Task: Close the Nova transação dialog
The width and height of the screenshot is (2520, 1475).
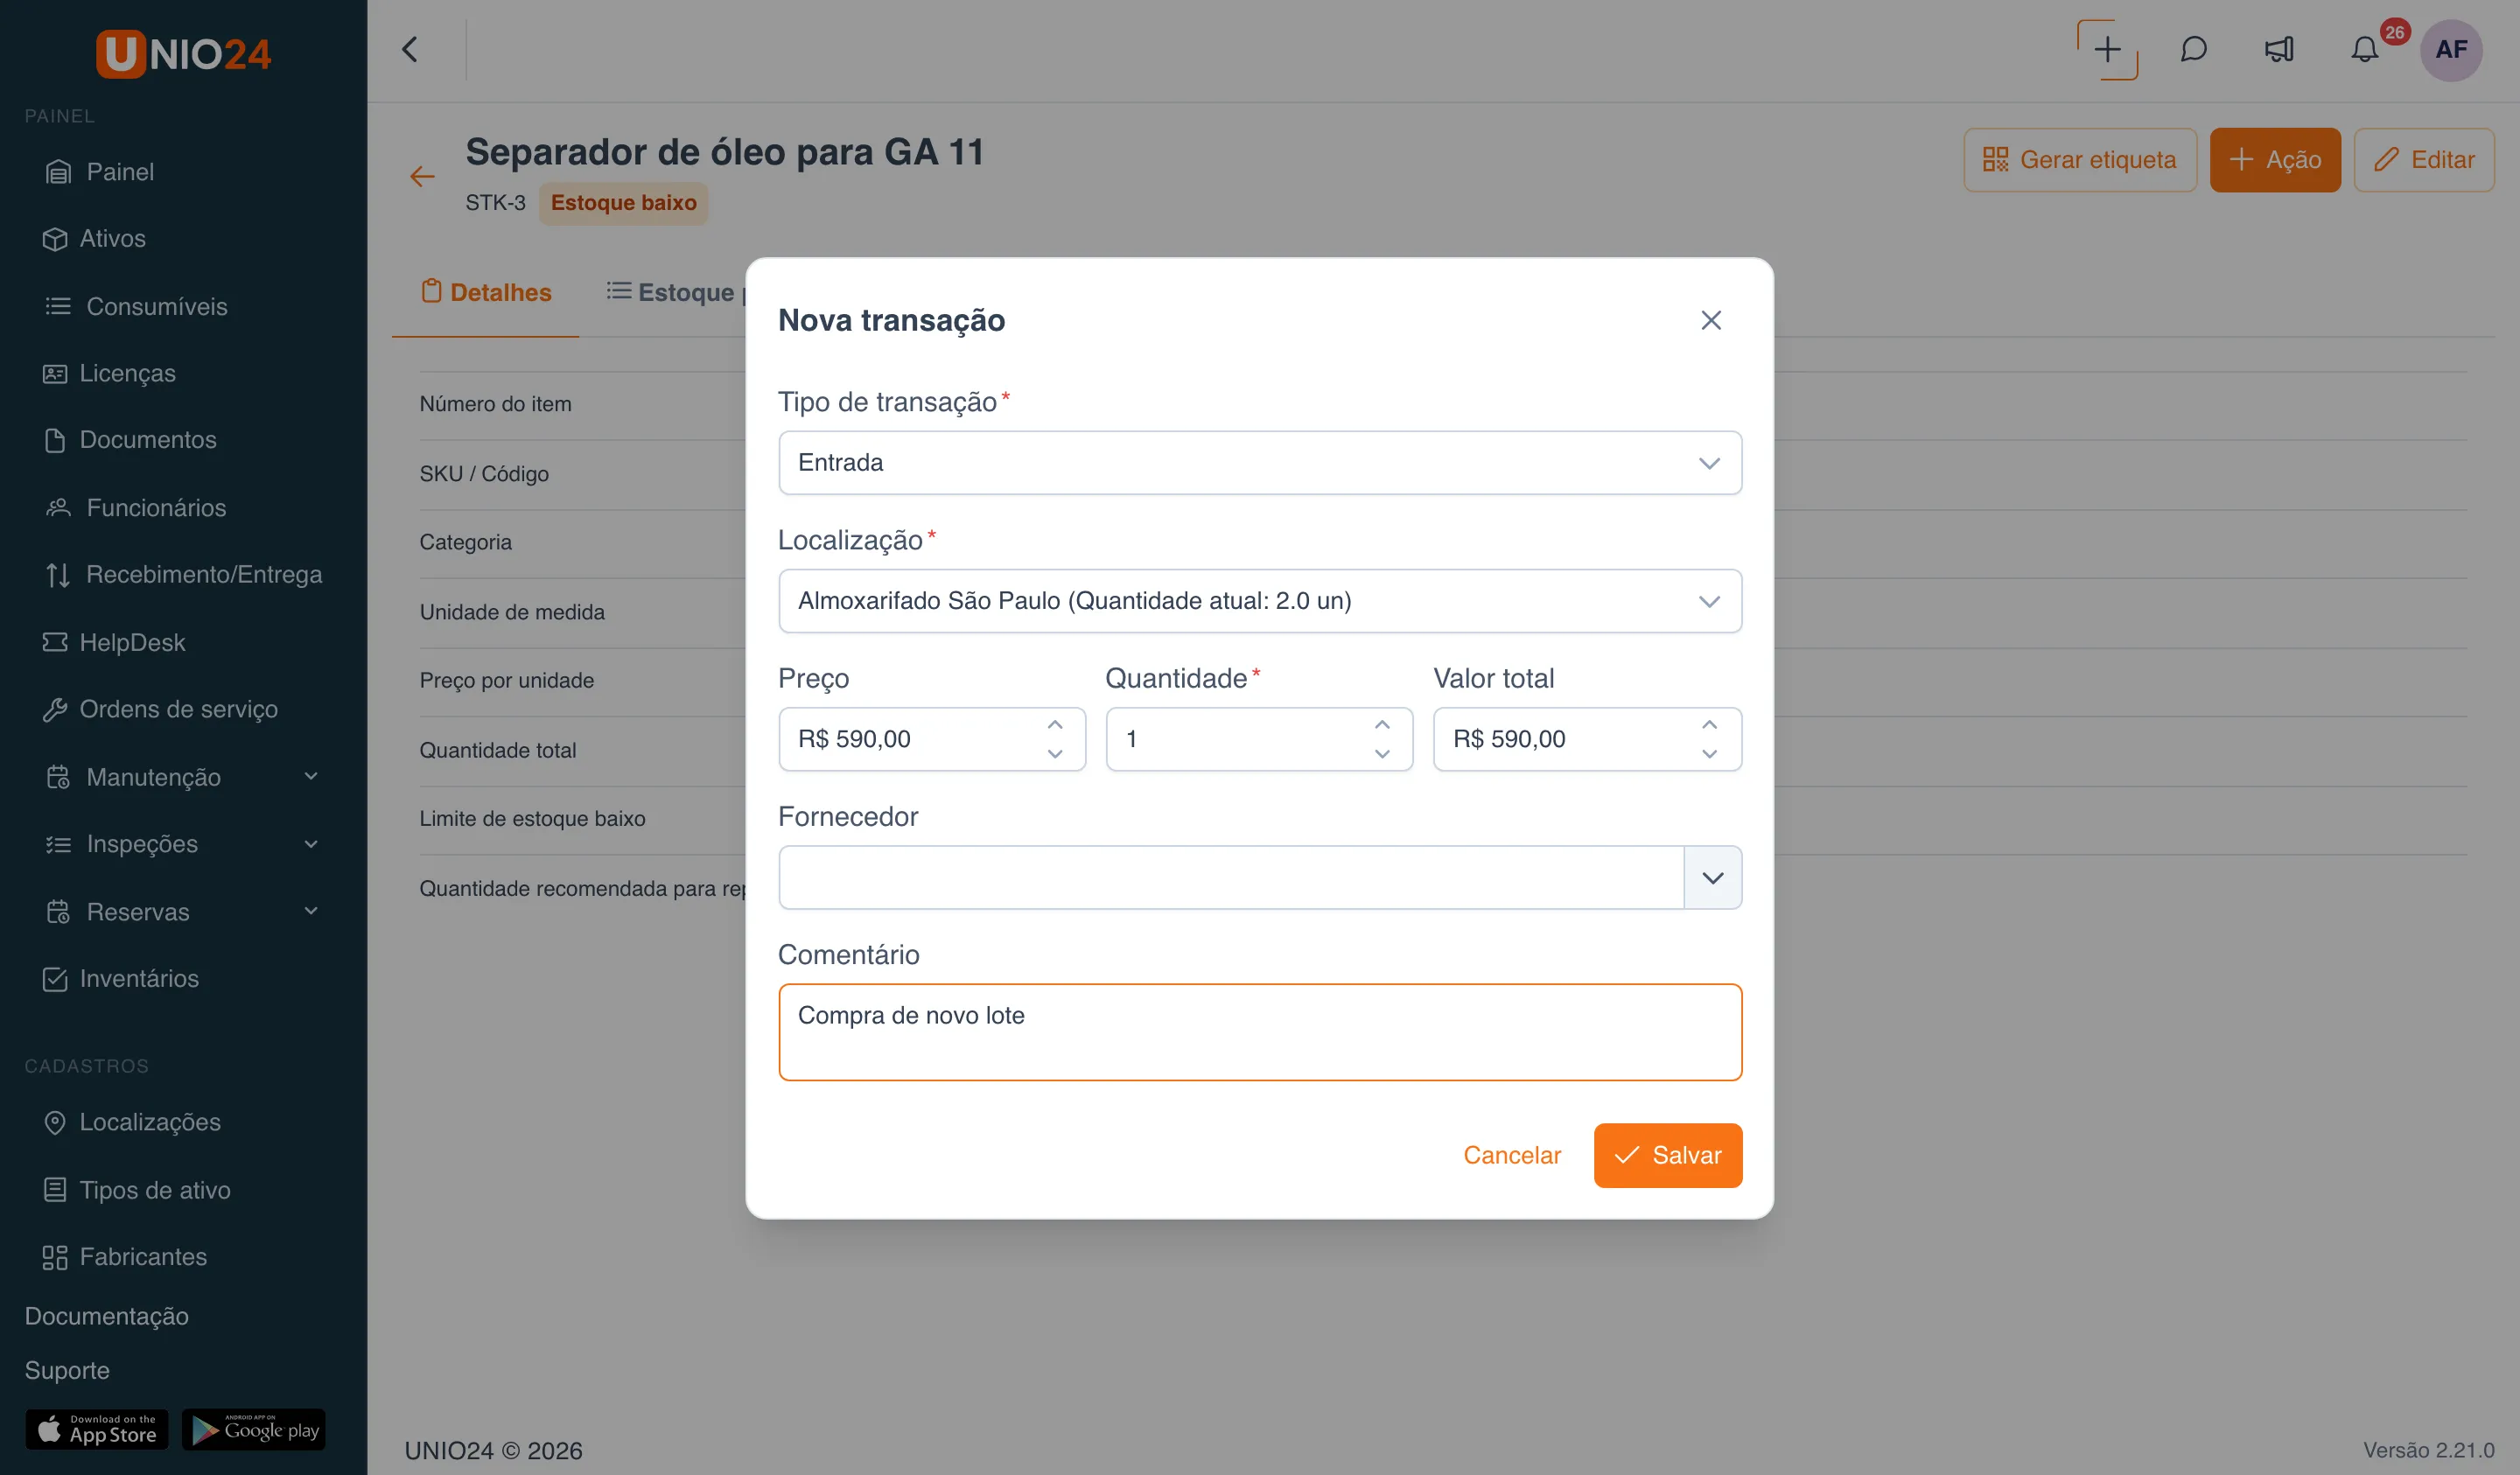Action: pyautogui.click(x=1710, y=320)
